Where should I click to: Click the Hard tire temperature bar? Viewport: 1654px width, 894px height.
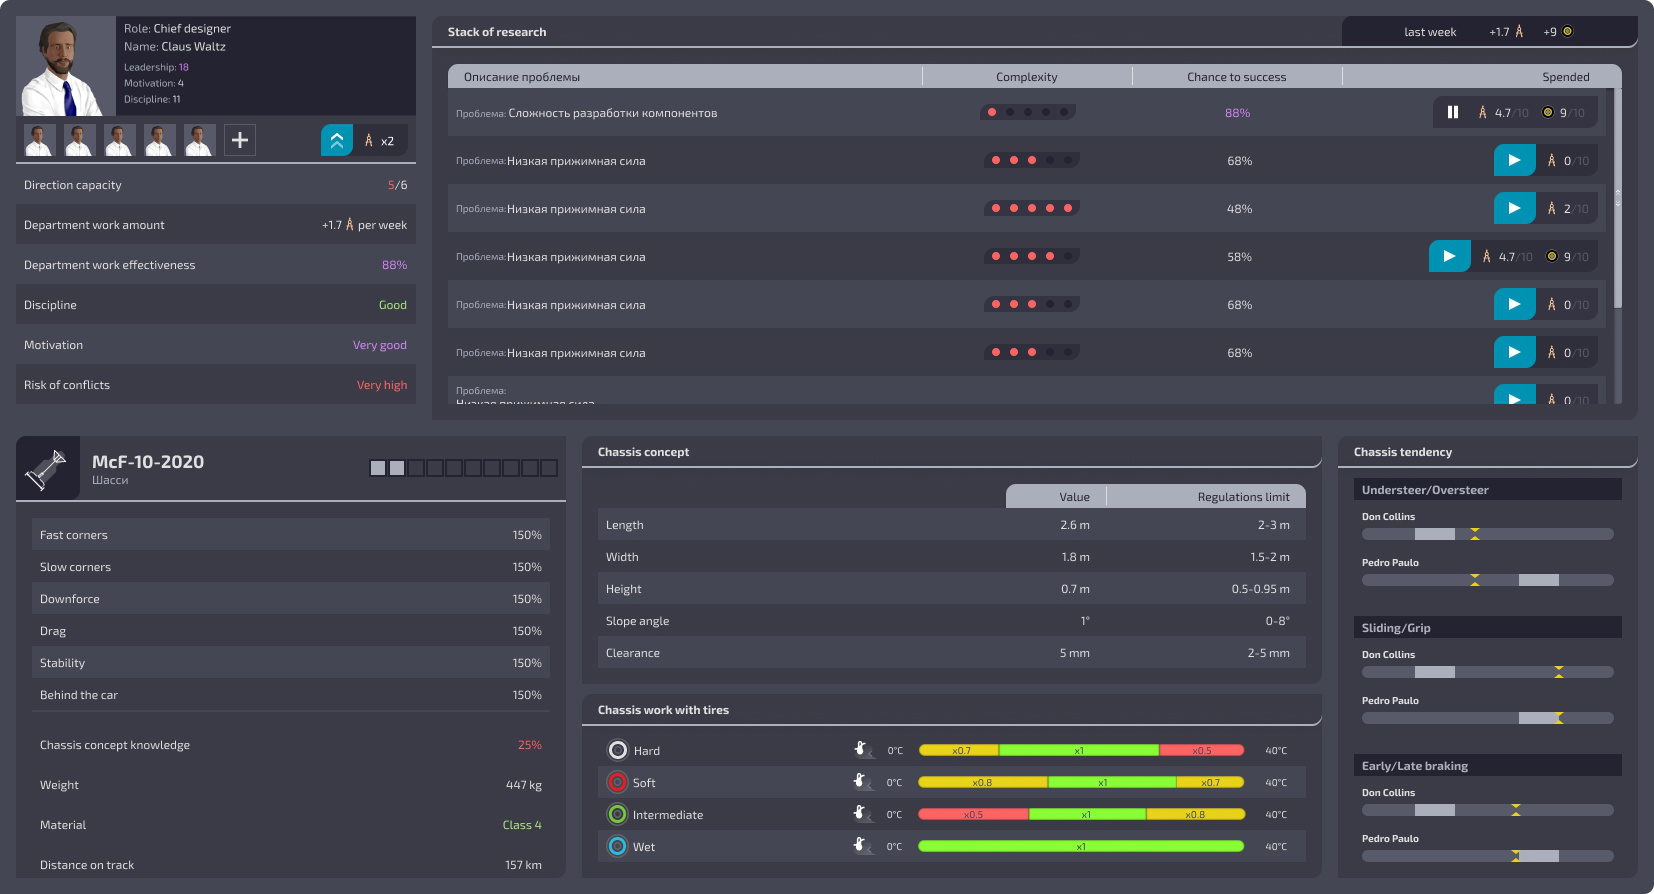pyautogui.click(x=1081, y=750)
